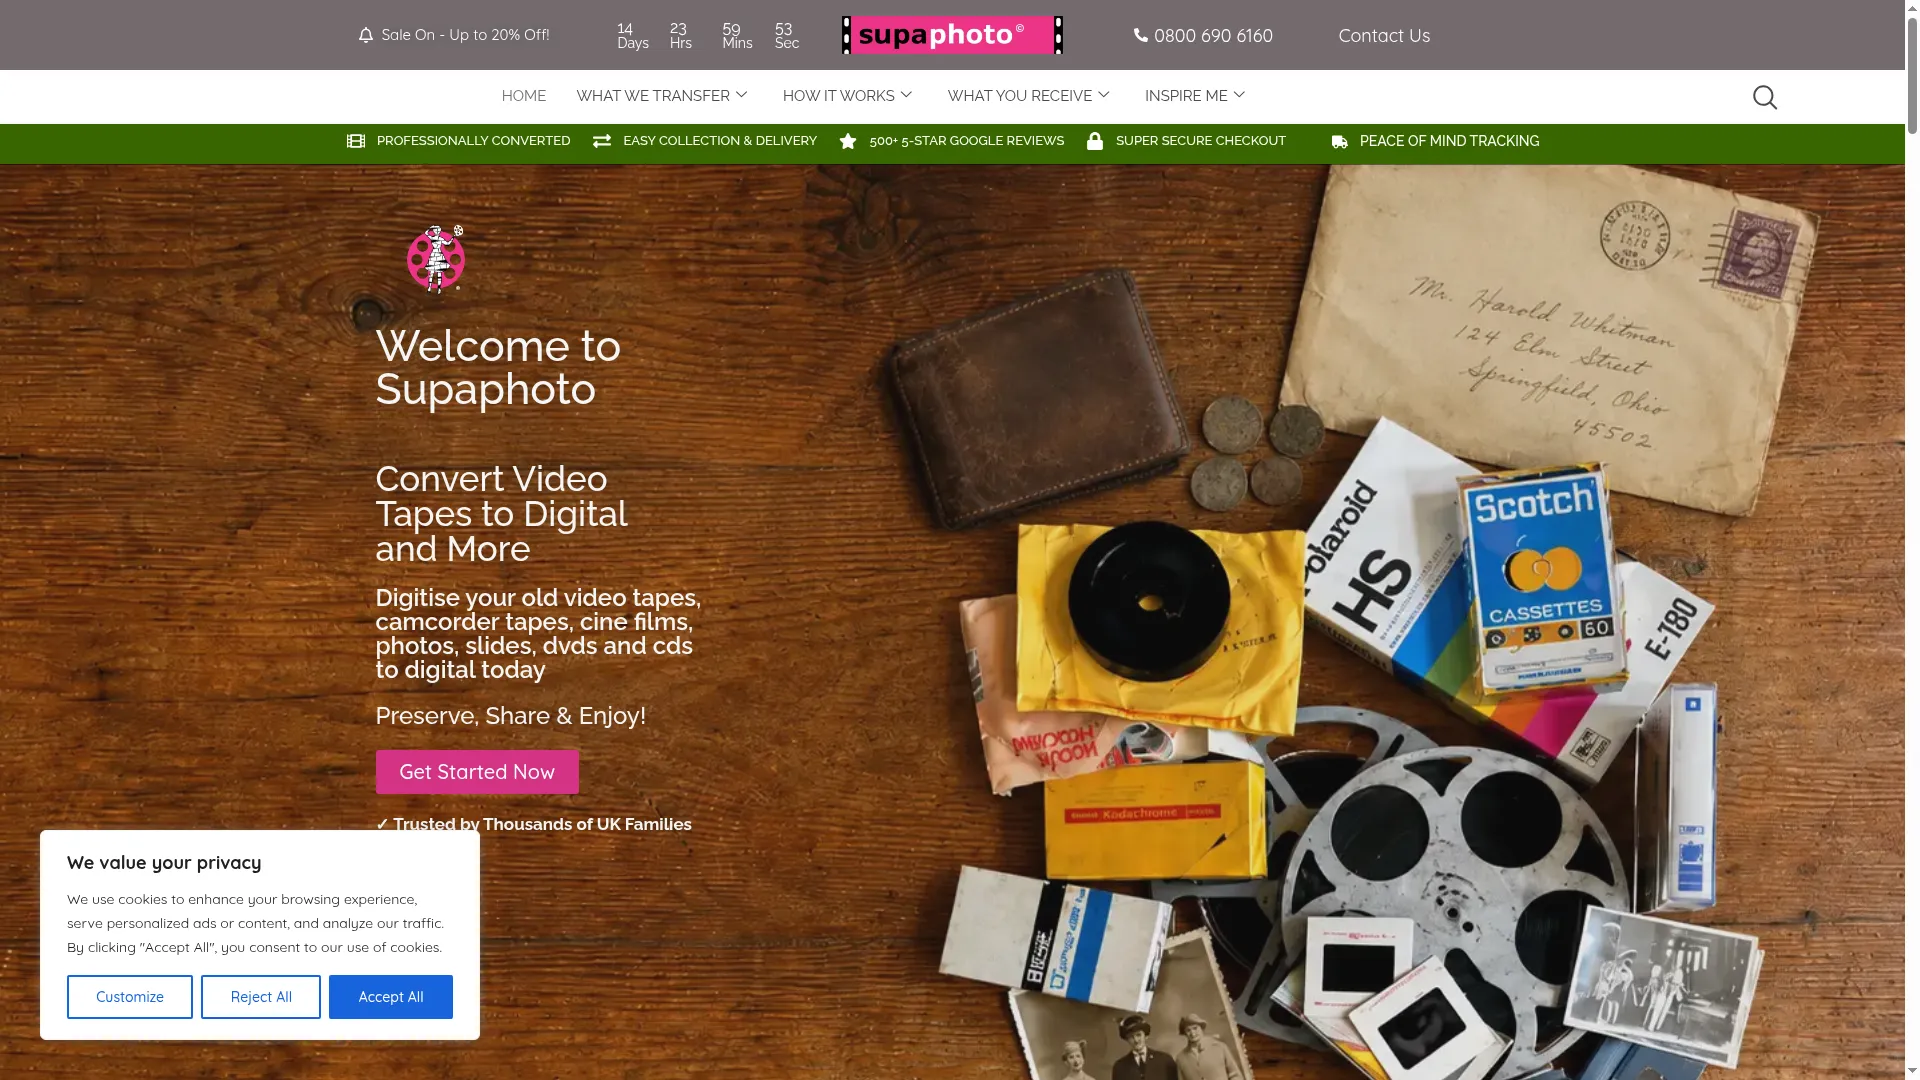
Task: Click the countdown 14 Days text
Action: (x=632, y=36)
